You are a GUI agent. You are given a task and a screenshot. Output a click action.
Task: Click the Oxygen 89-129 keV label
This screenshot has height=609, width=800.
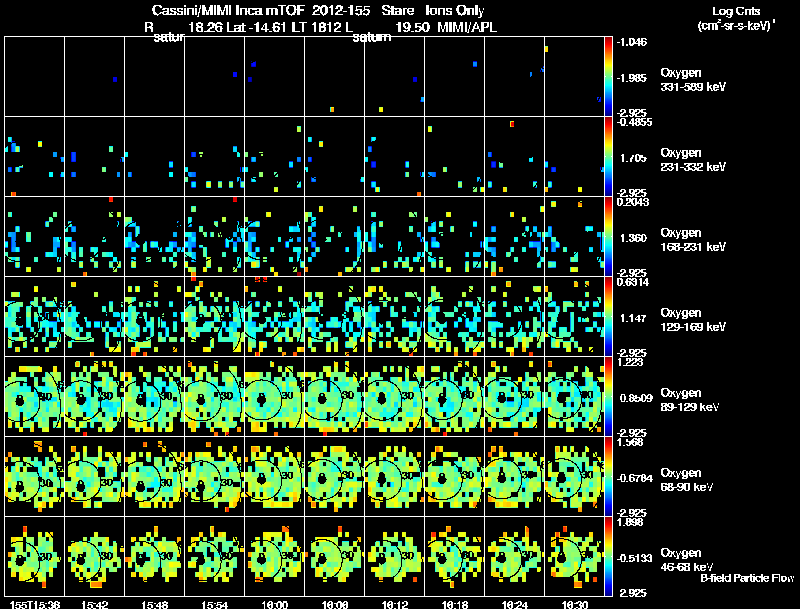point(690,400)
